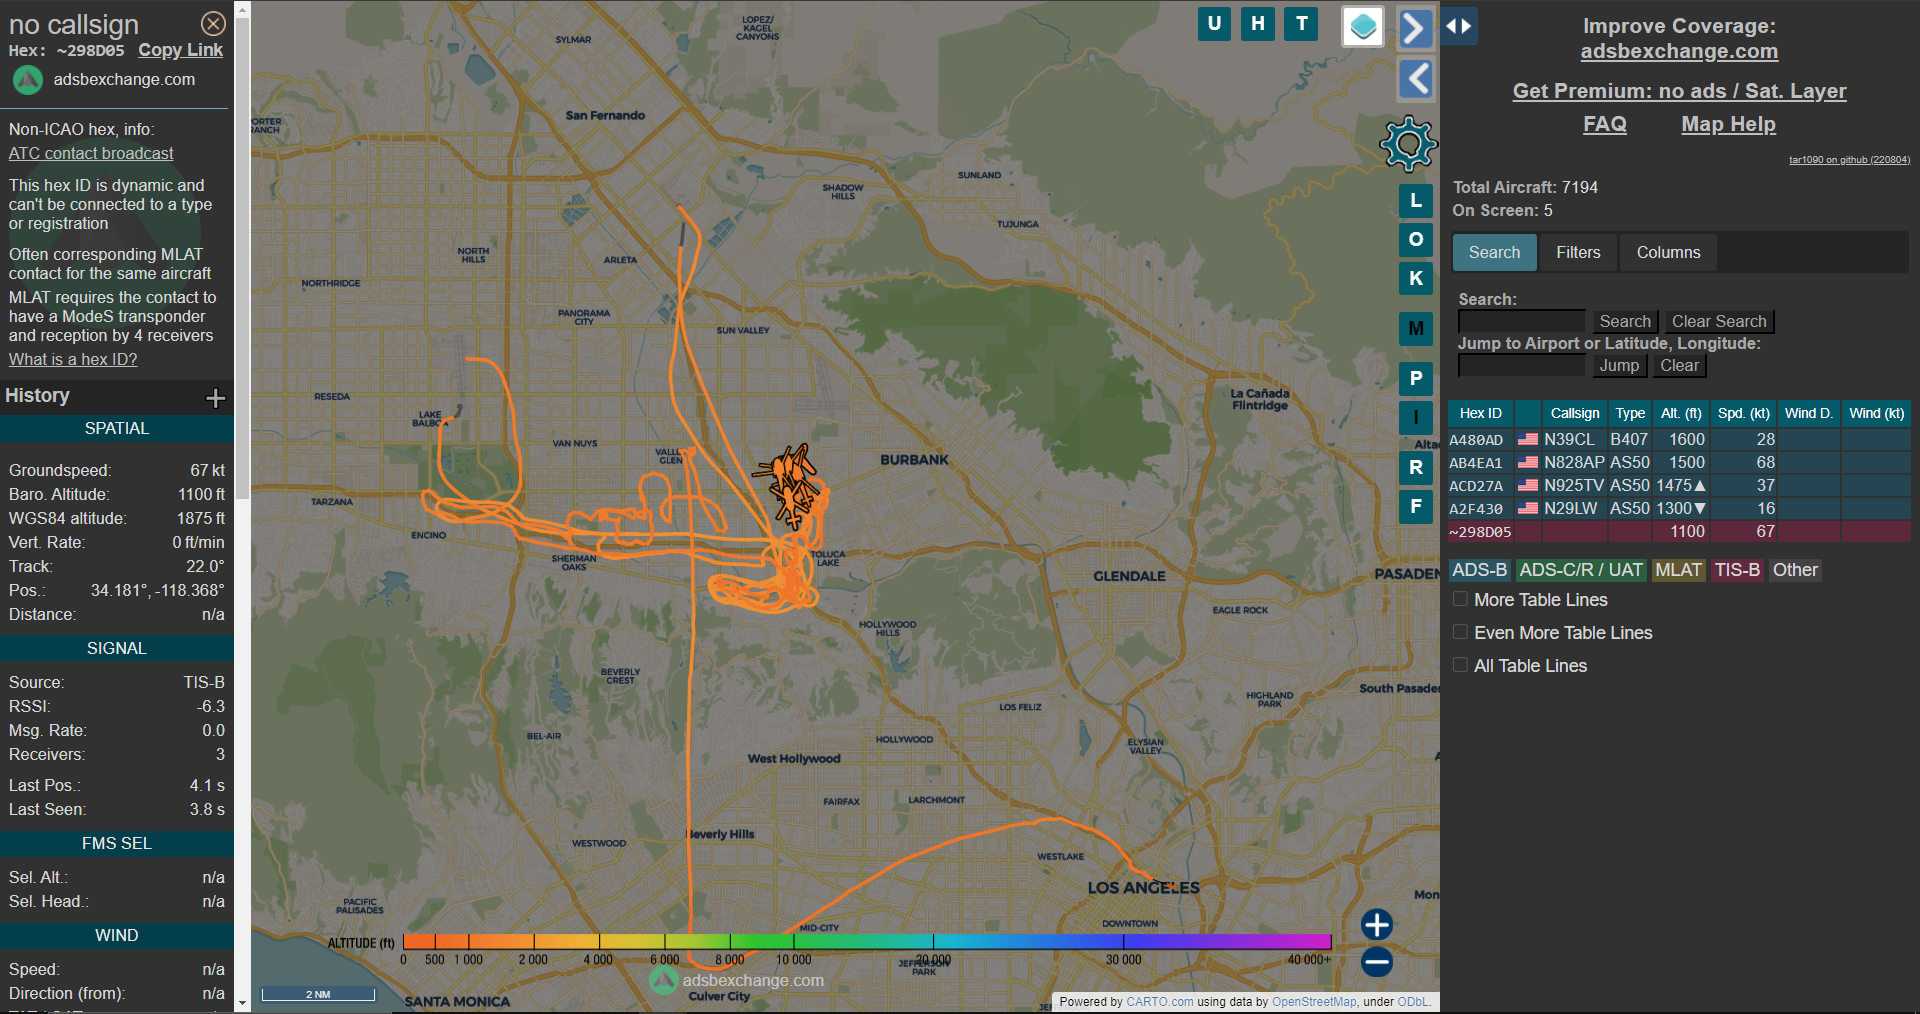Click the aircraft search input field
1920x1014 pixels.
click(1522, 321)
